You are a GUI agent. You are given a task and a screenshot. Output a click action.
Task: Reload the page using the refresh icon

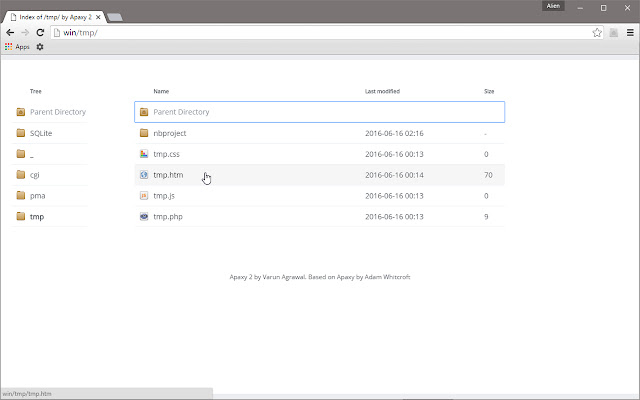tap(40, 33)
